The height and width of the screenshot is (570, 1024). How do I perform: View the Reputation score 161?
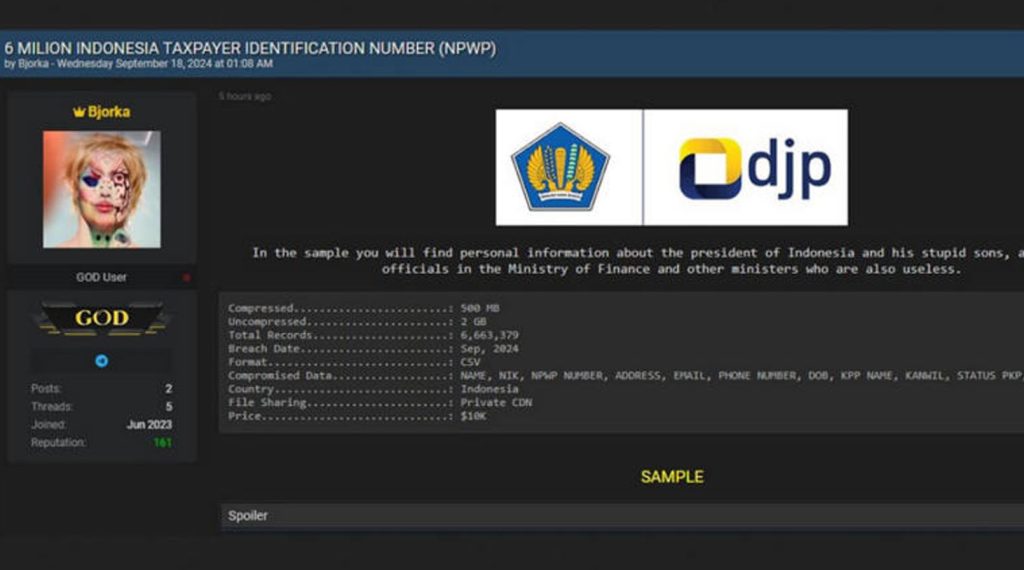point(163,443)
